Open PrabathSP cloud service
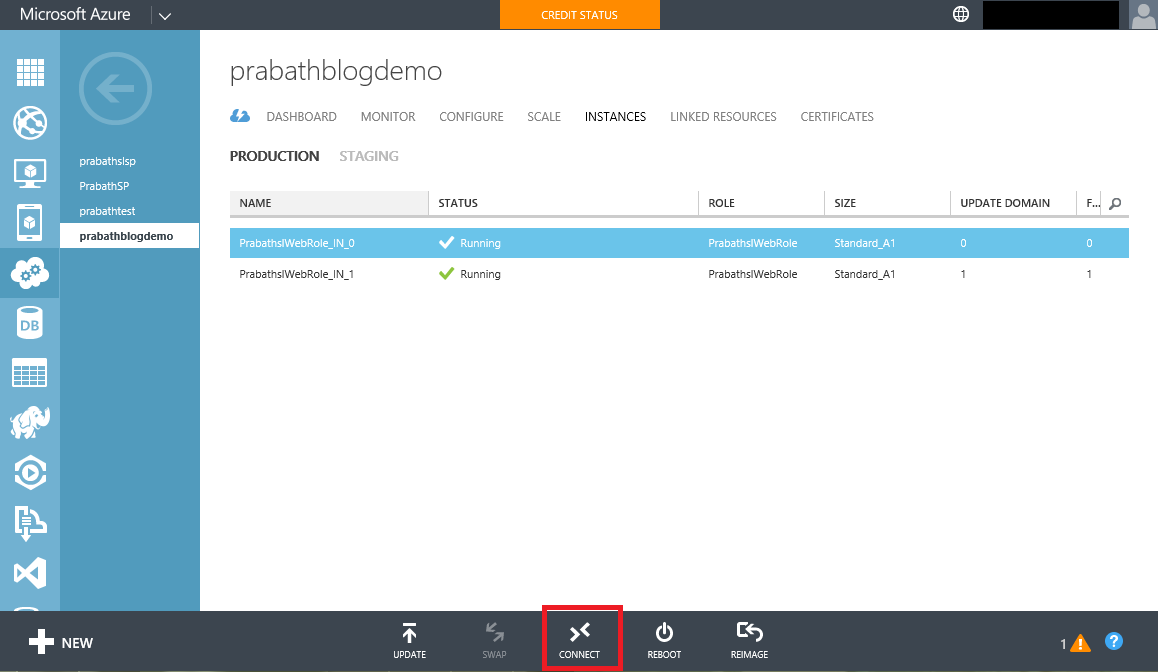Image resolution: width=1158 pixels, height=672 pixels. (x=104, y=186)
